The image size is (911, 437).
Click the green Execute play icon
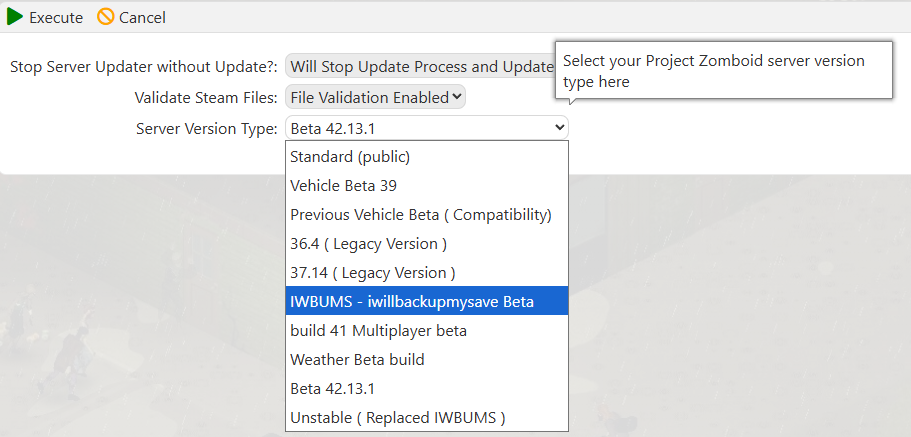click(x=15, y=17)
